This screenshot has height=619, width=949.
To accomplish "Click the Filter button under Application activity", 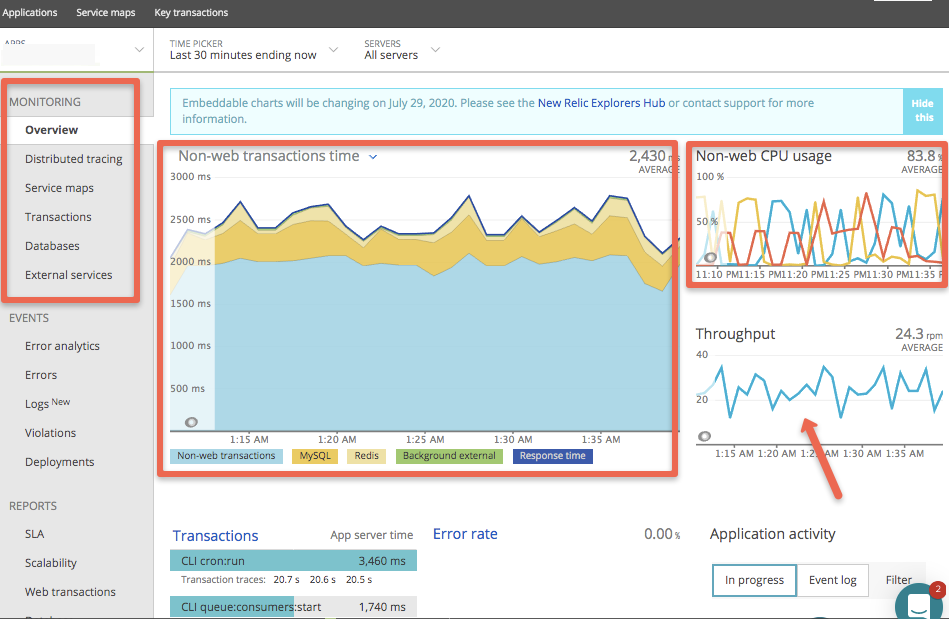I will [x=898, y=580].
